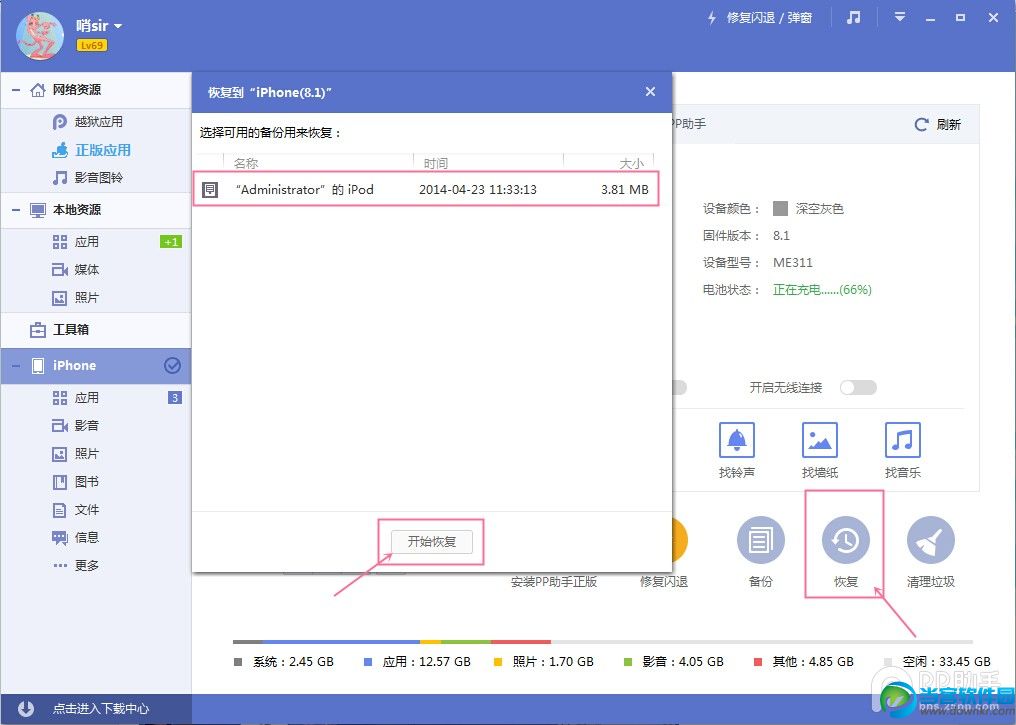The image size is (1016, 725).
Task: Click the iPhone connected checkmark icon
Action: coord(172,365)
